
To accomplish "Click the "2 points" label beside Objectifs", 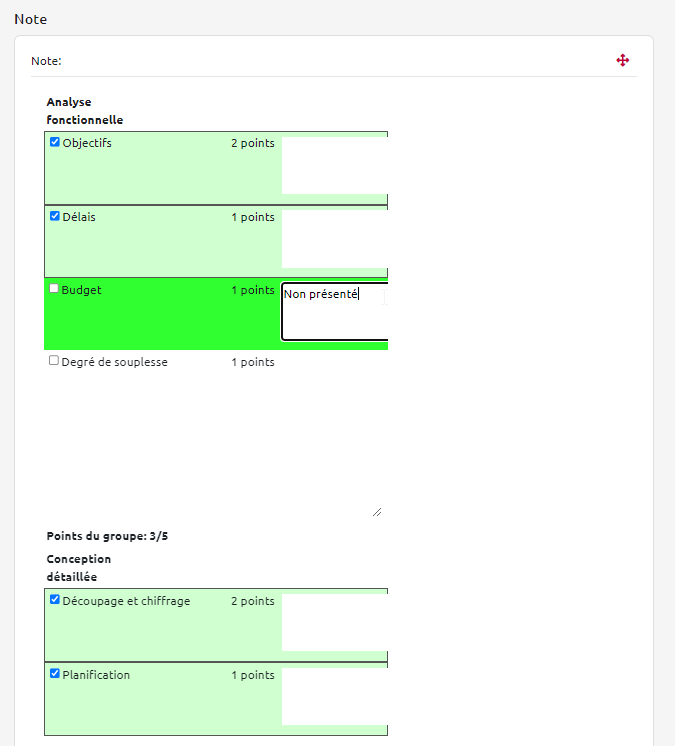I will click(252, 143).
